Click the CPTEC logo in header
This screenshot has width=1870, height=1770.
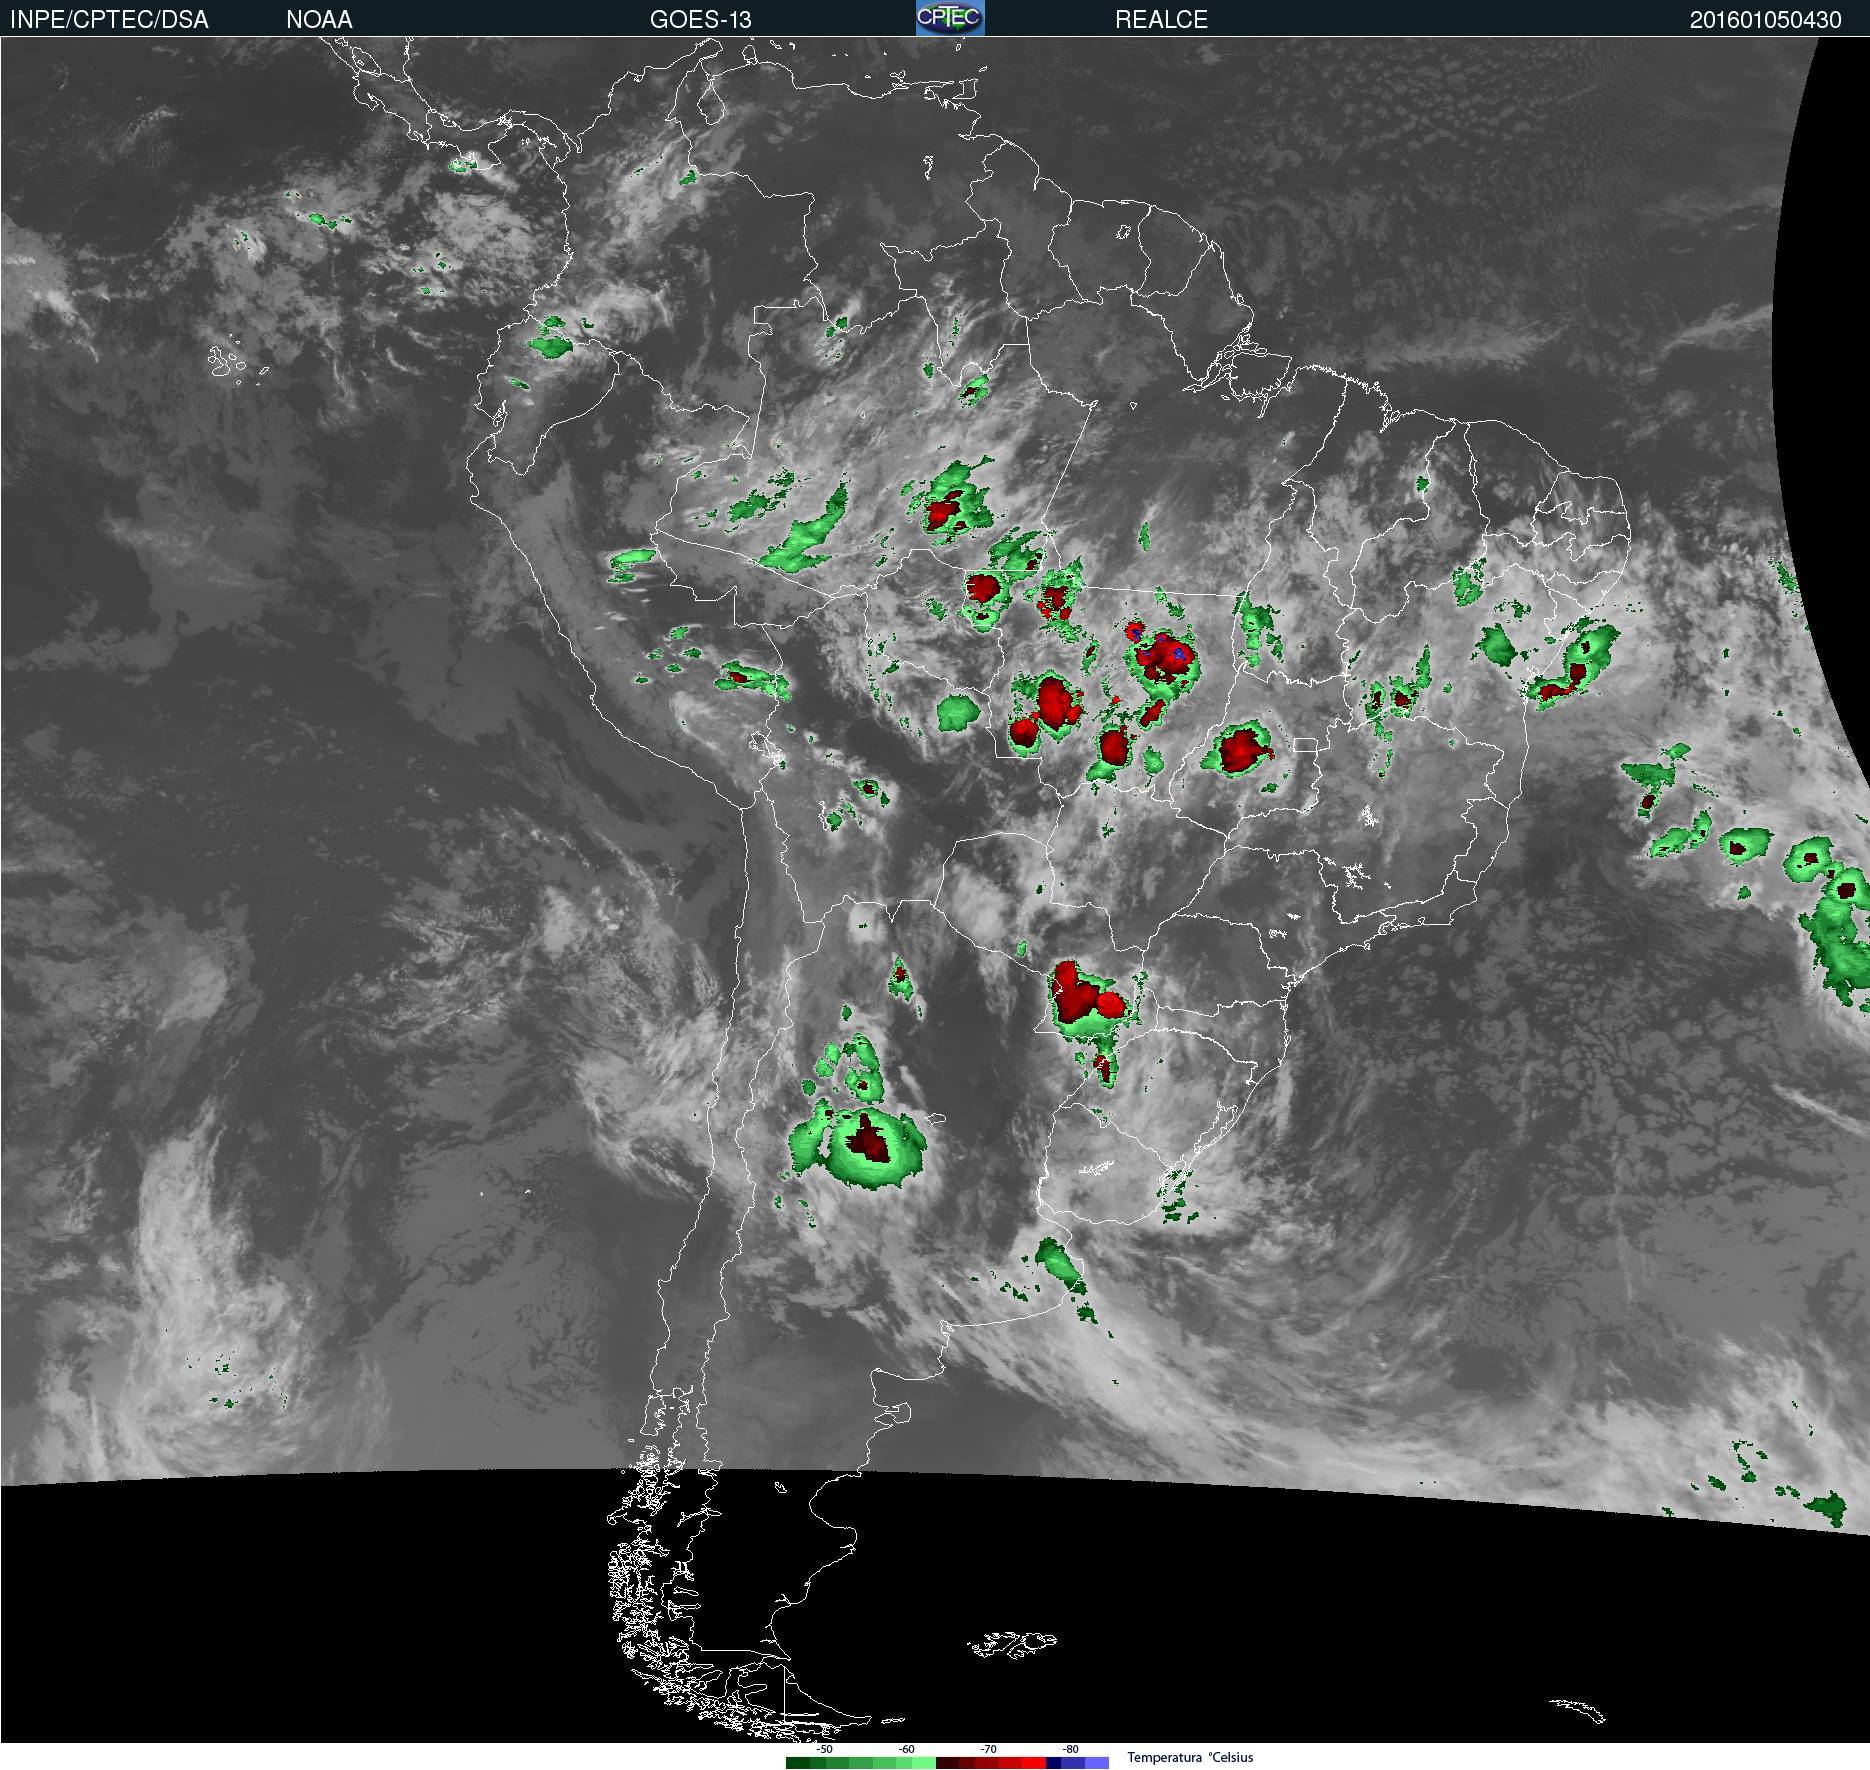pyautogui.click(x=950, y=18)
